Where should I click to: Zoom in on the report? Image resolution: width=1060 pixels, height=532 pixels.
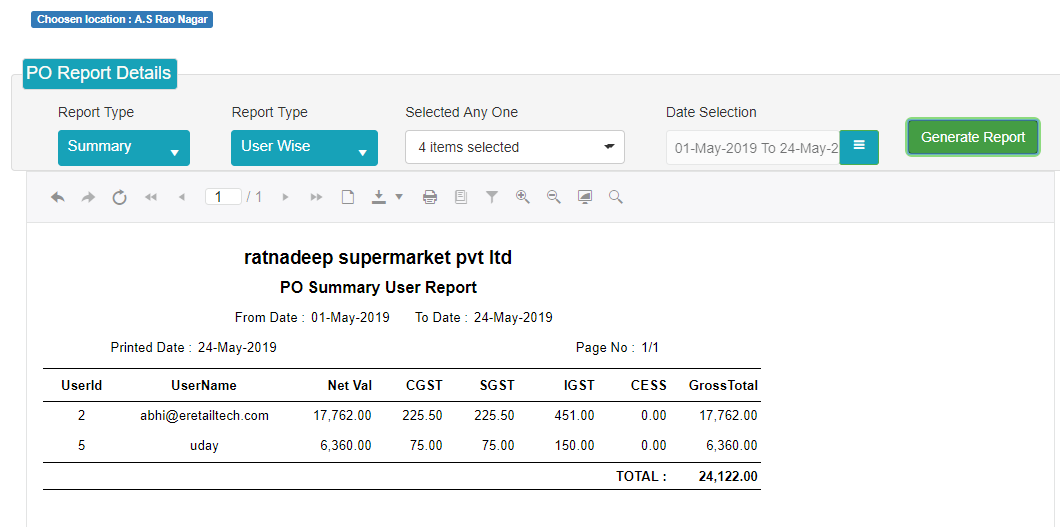(x=523, y=197)
